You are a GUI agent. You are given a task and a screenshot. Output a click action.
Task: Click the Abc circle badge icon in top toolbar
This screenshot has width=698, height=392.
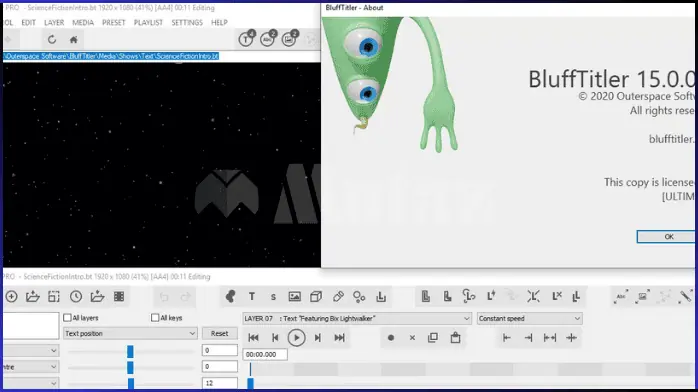click(x=268, y=38)
